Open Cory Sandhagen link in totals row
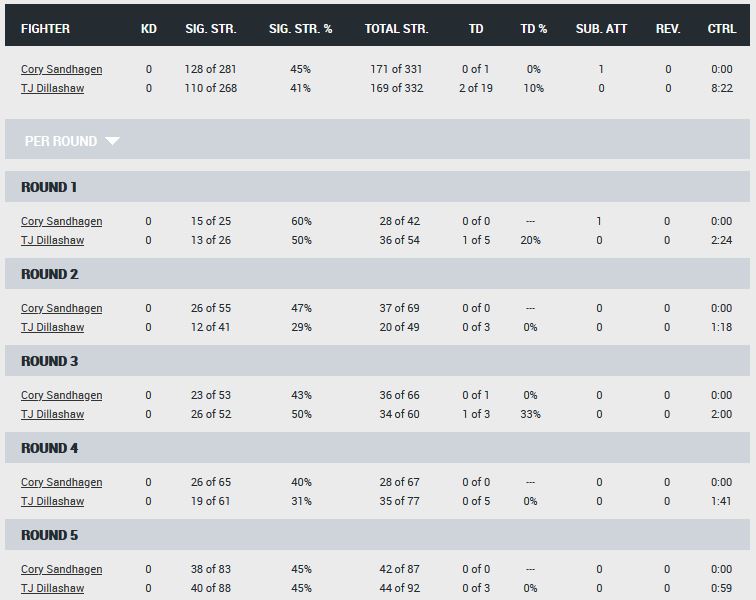Image resolution: width=756 pixels, height=600 pixels. 62,69
